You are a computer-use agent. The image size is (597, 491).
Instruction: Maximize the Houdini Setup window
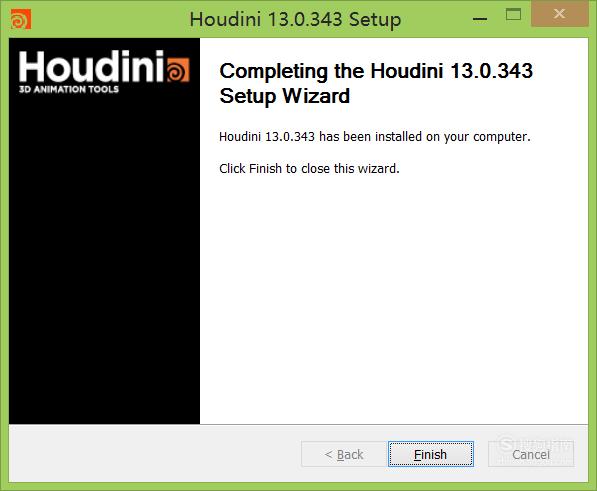(513, 15)
